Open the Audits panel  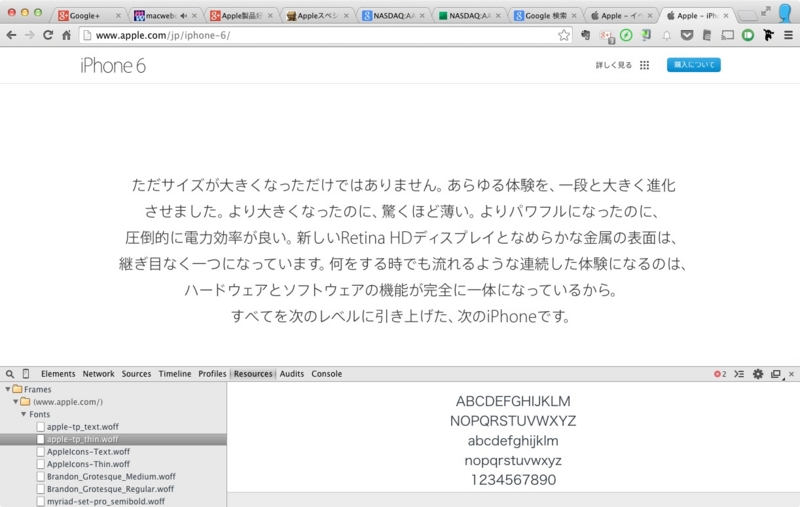[291, 374]
